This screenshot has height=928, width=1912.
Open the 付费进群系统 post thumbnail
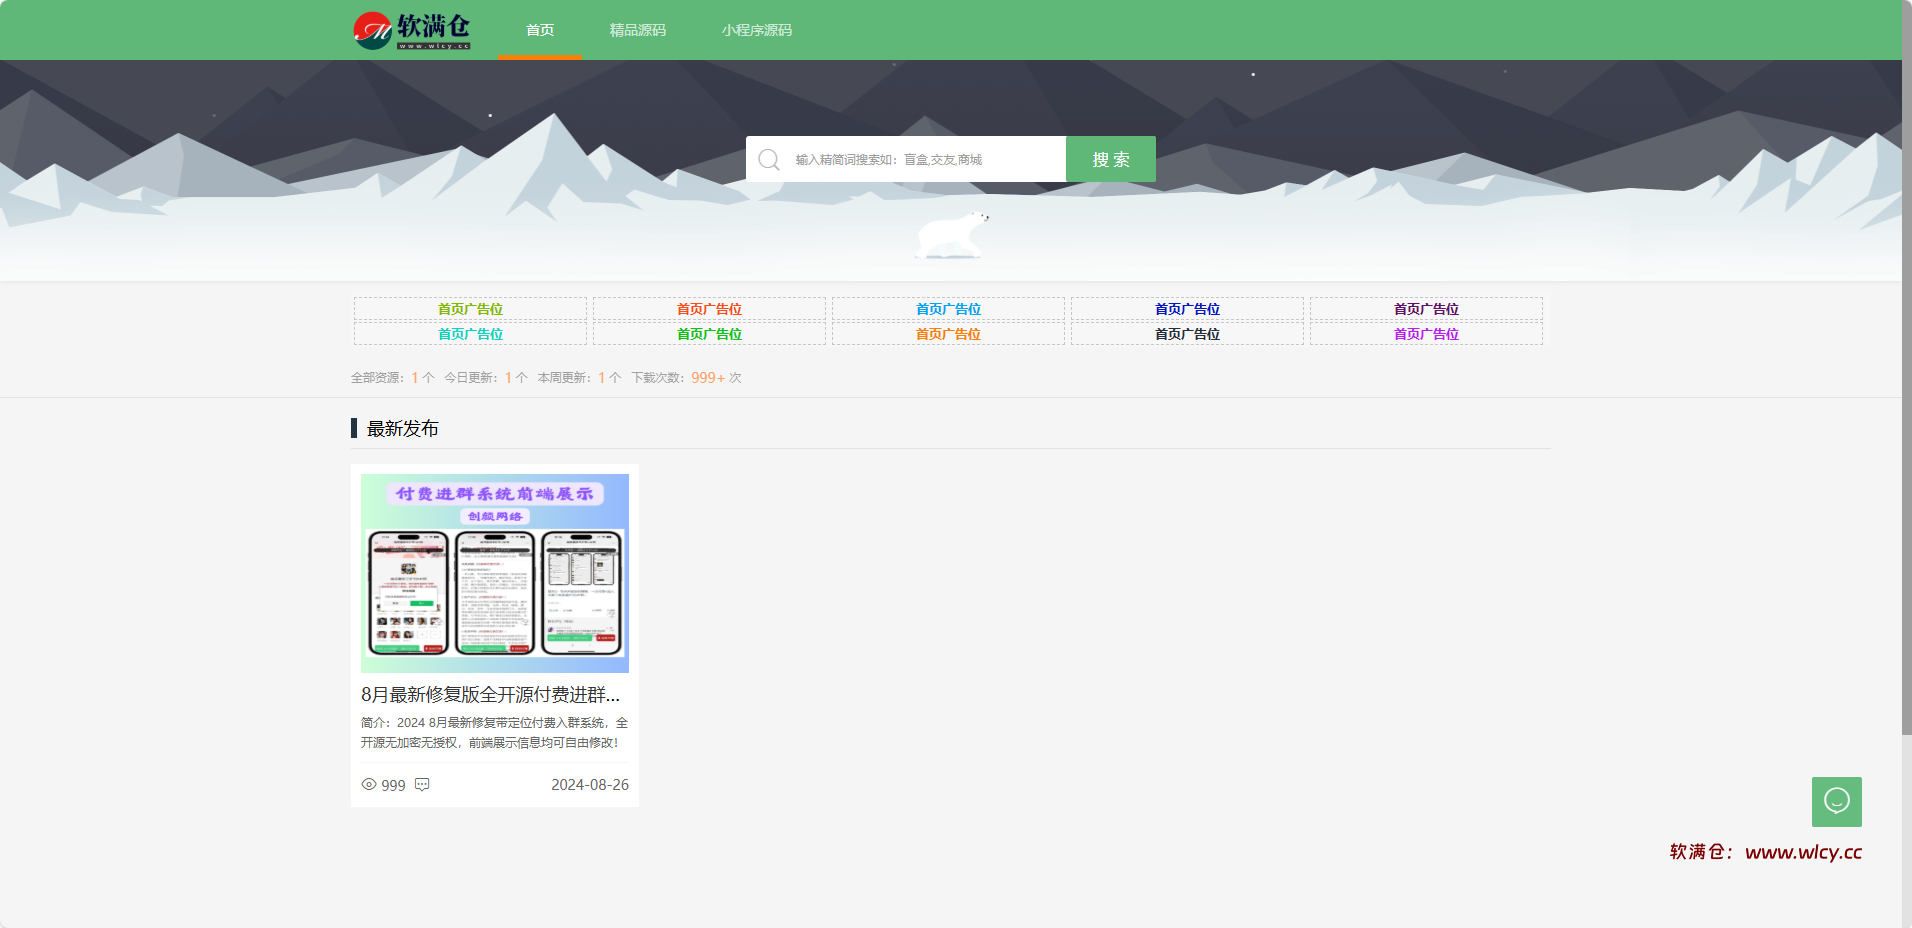[x=495, y=573]
